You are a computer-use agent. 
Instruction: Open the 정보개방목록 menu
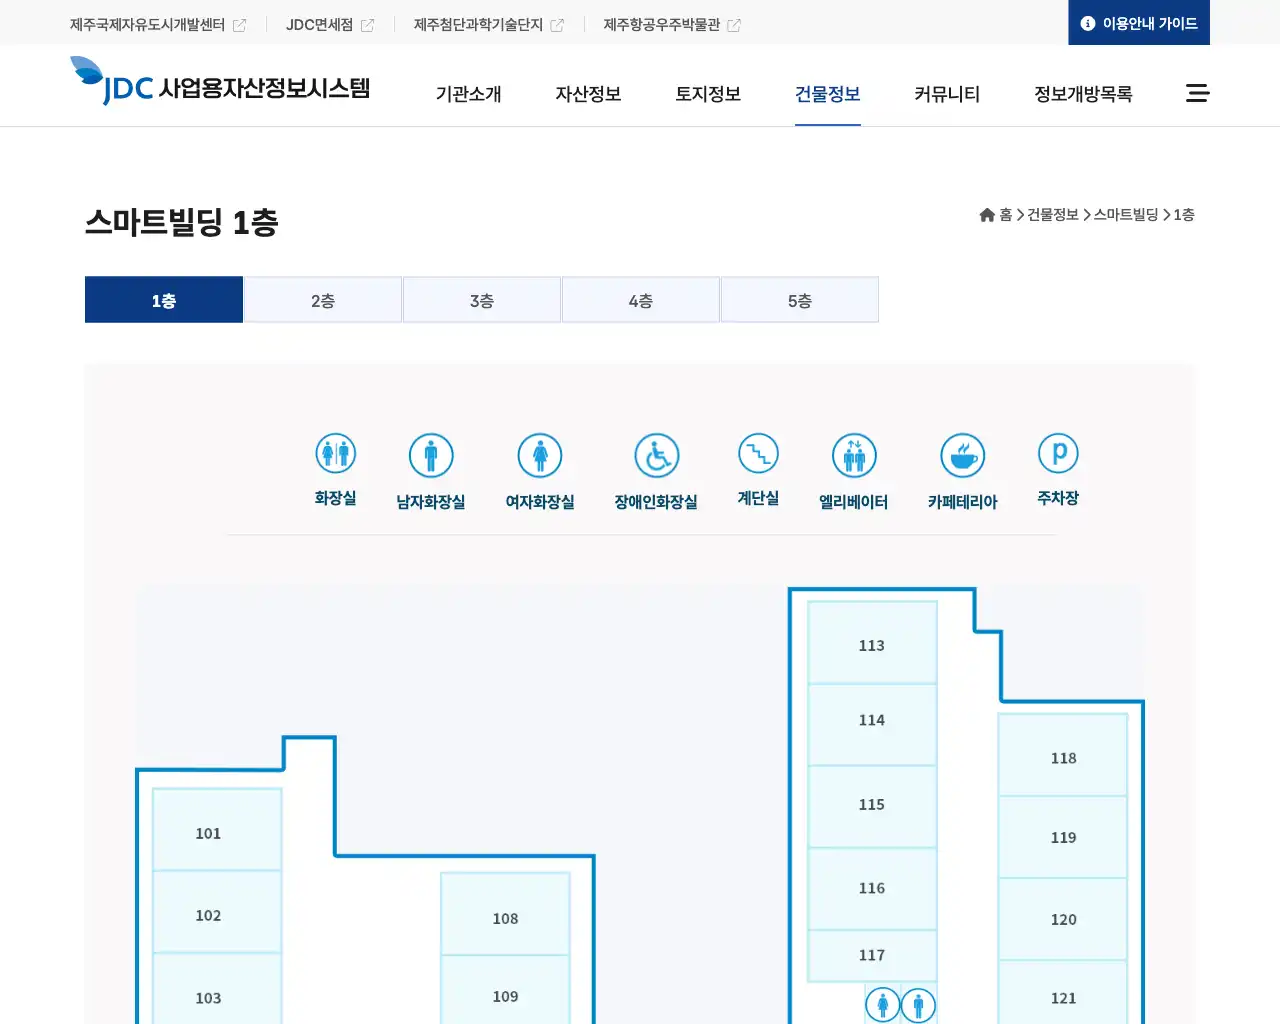click(1083, 94)
